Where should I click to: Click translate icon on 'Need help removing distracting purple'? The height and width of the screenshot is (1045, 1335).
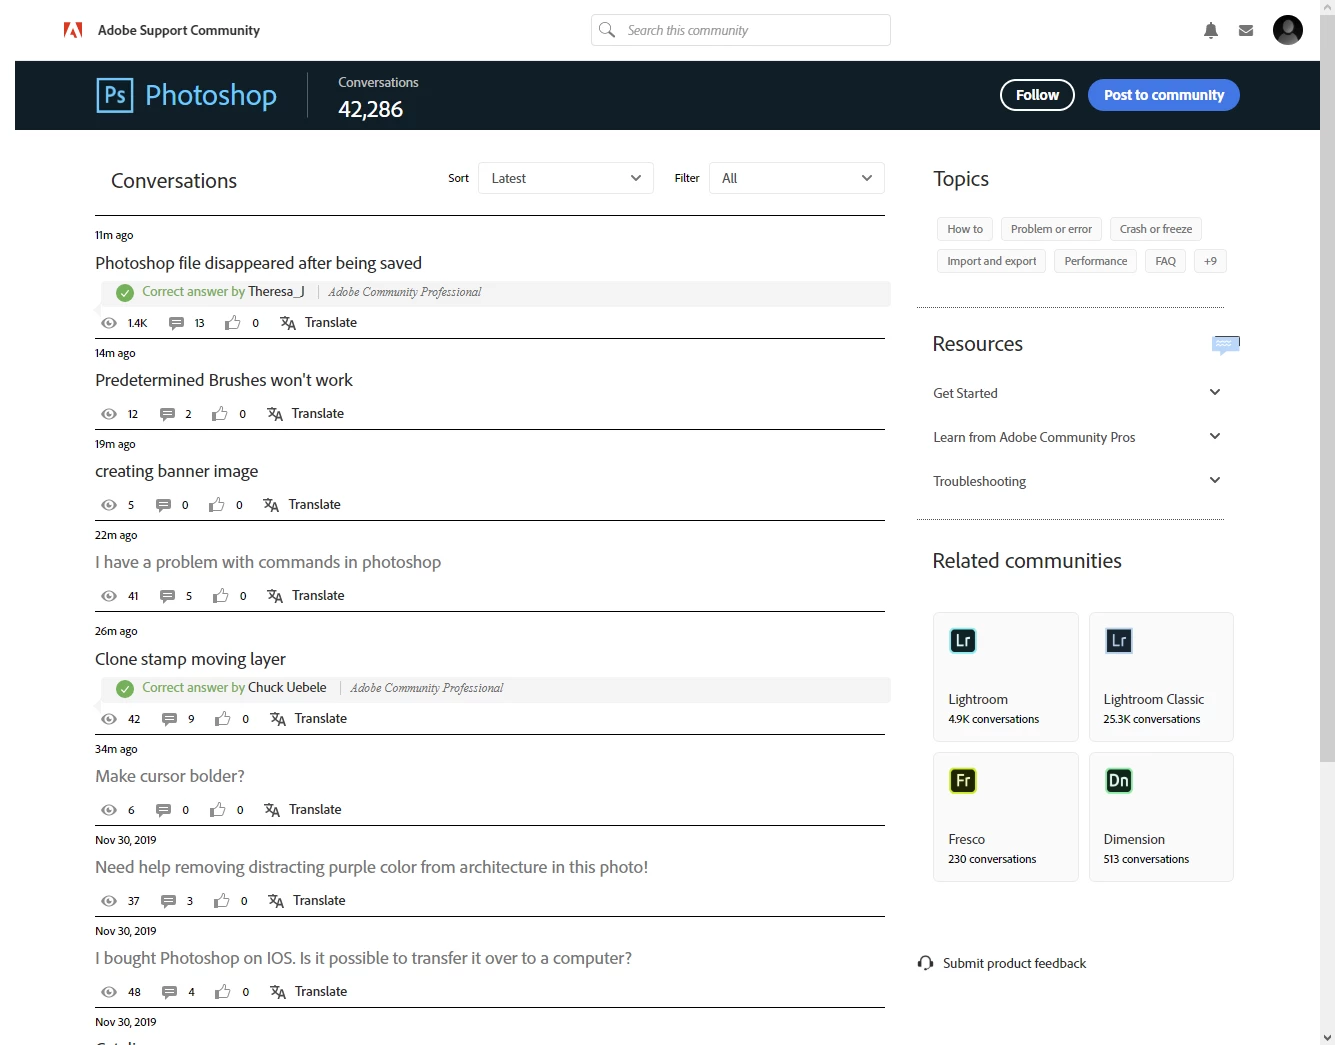point(276,901)
